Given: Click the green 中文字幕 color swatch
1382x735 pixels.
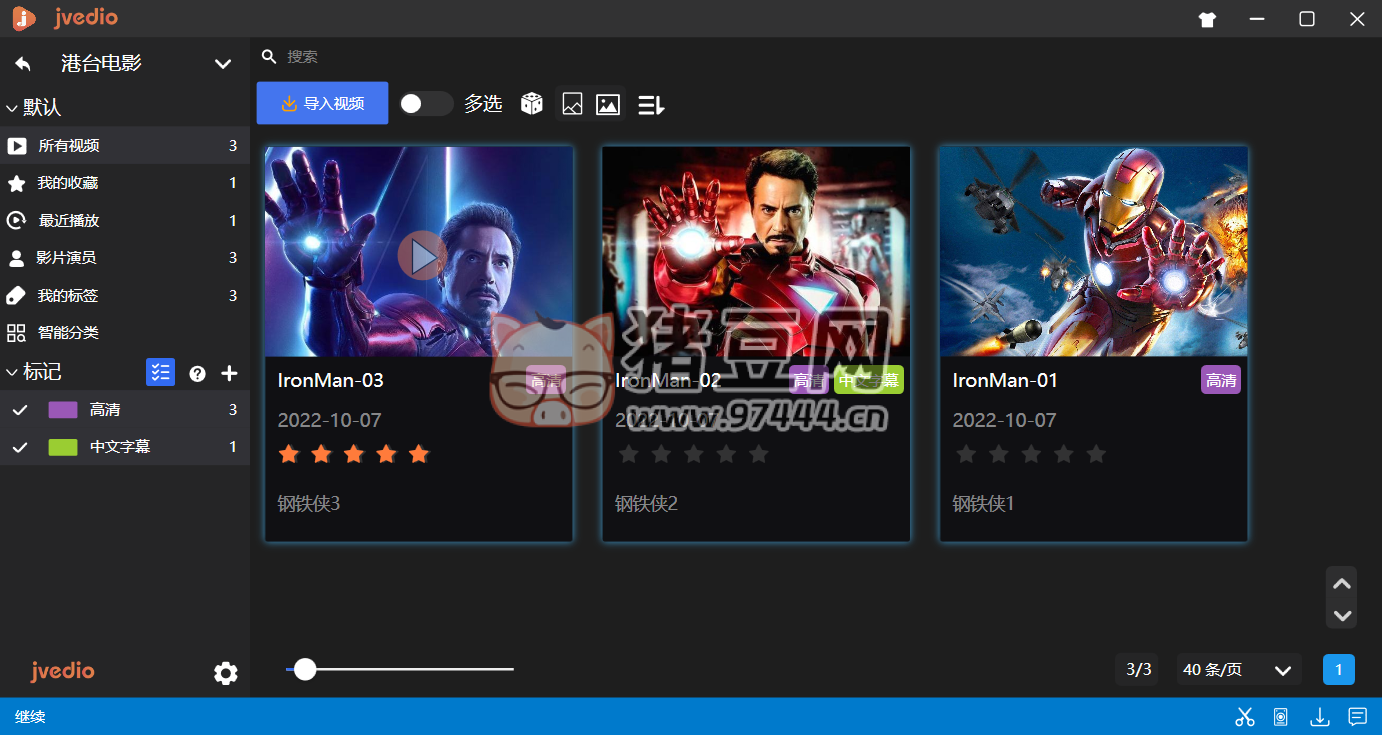Looking at the screenshot, I should pyautogui.click(x=63, y=447).
